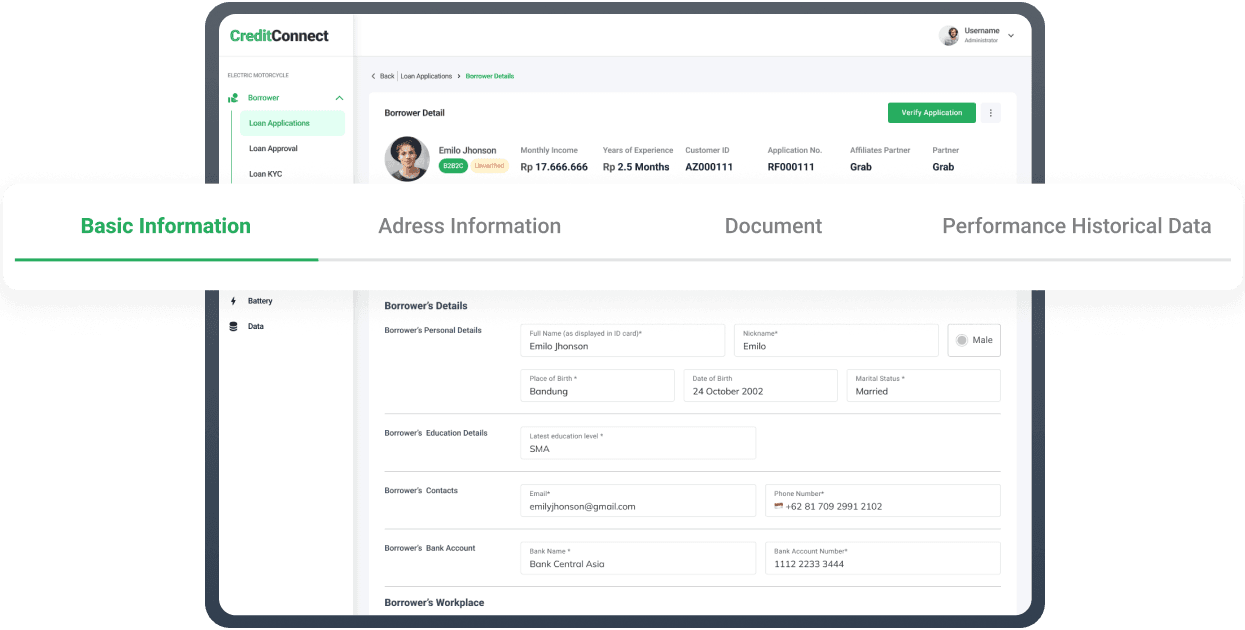This screenshot has width=1245, height=630.
Task: Click the Unverified status badge
Action: pos(488,166)
